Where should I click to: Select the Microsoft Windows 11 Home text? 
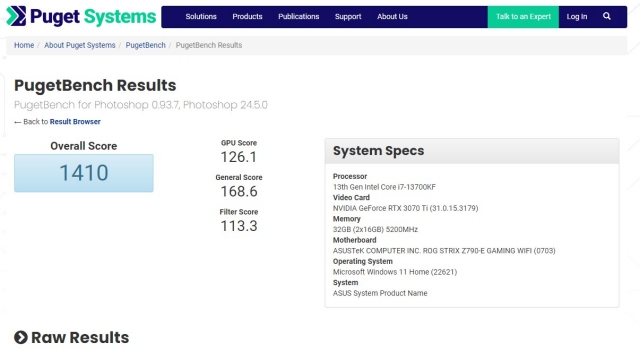[395, 272]
